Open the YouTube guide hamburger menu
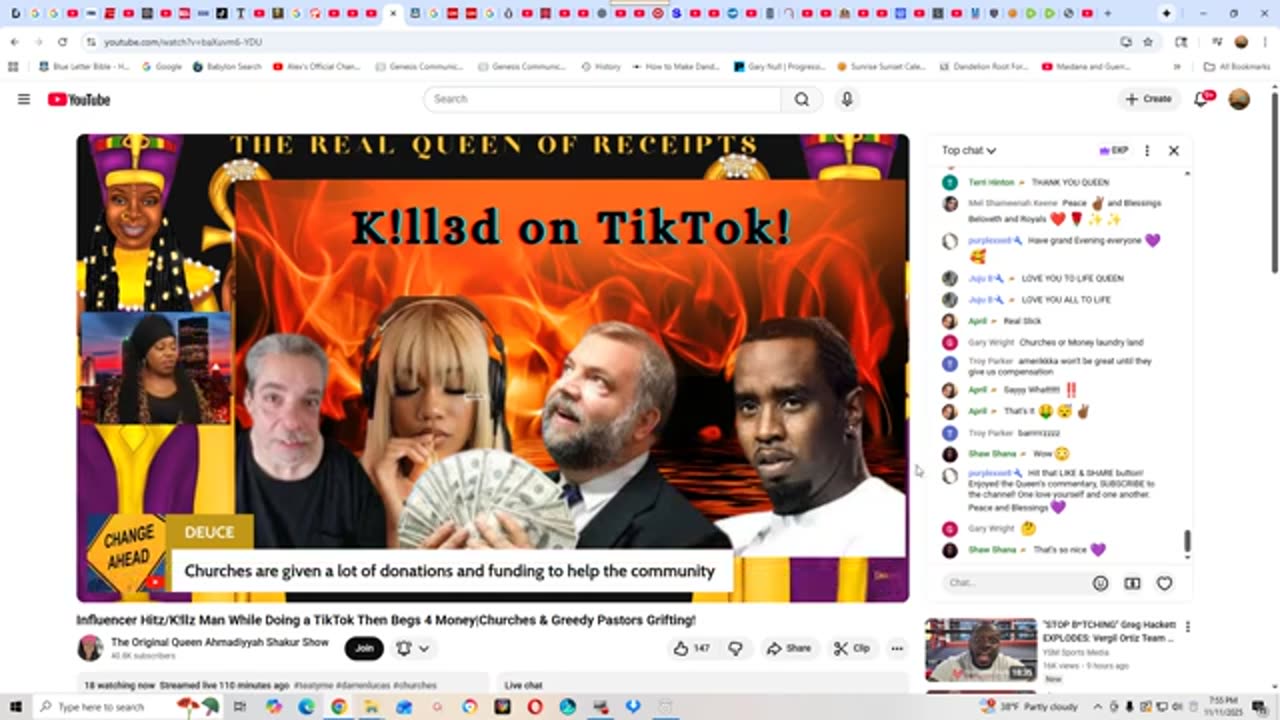The height and width of the screenshot is (720, 1280). point(24,99)
